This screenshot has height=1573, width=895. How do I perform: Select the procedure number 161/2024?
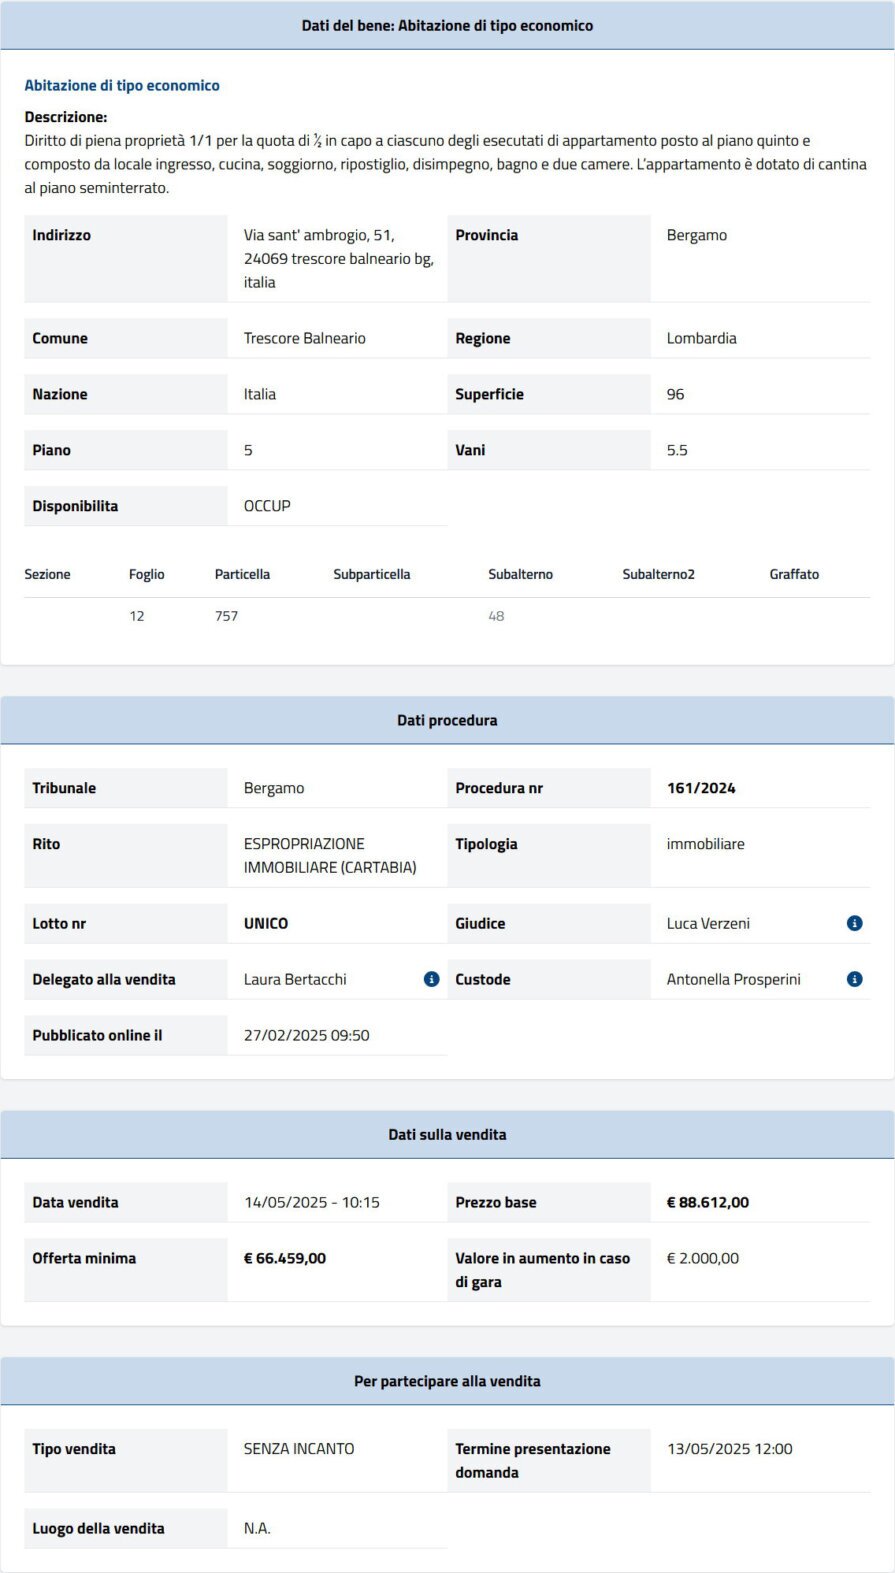tap(701, 788)
